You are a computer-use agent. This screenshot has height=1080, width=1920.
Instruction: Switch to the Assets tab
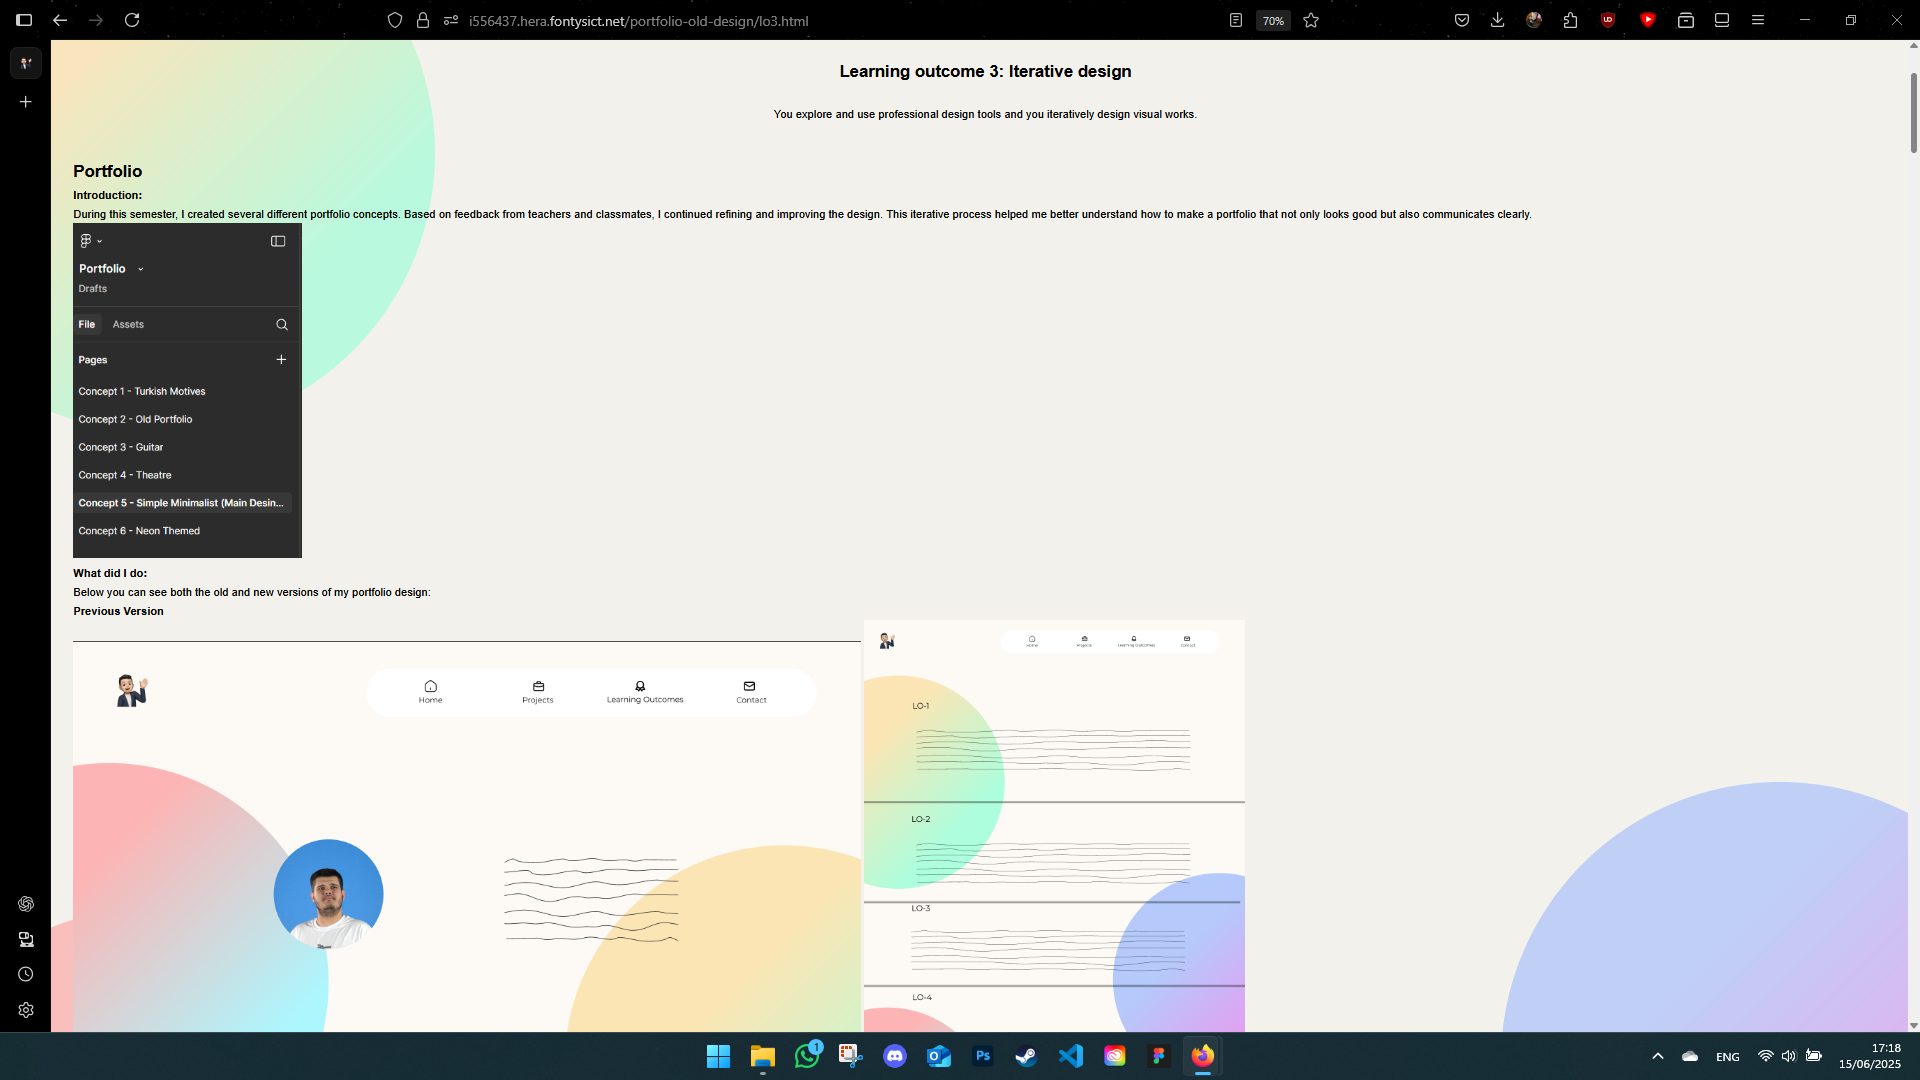click(128, 324)
